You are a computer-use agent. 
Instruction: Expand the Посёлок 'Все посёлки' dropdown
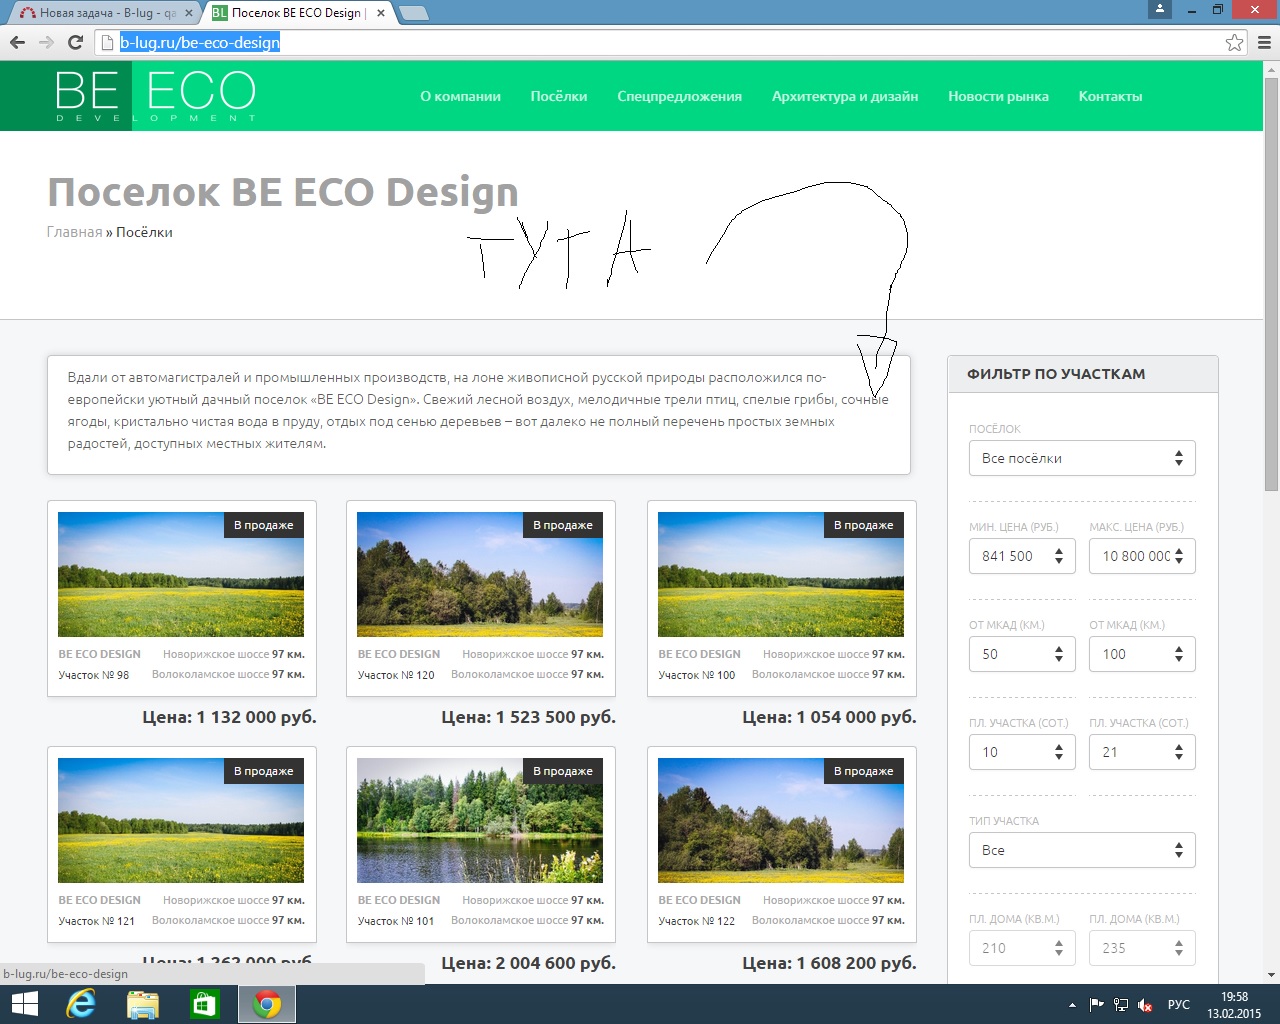point(1081,458)
